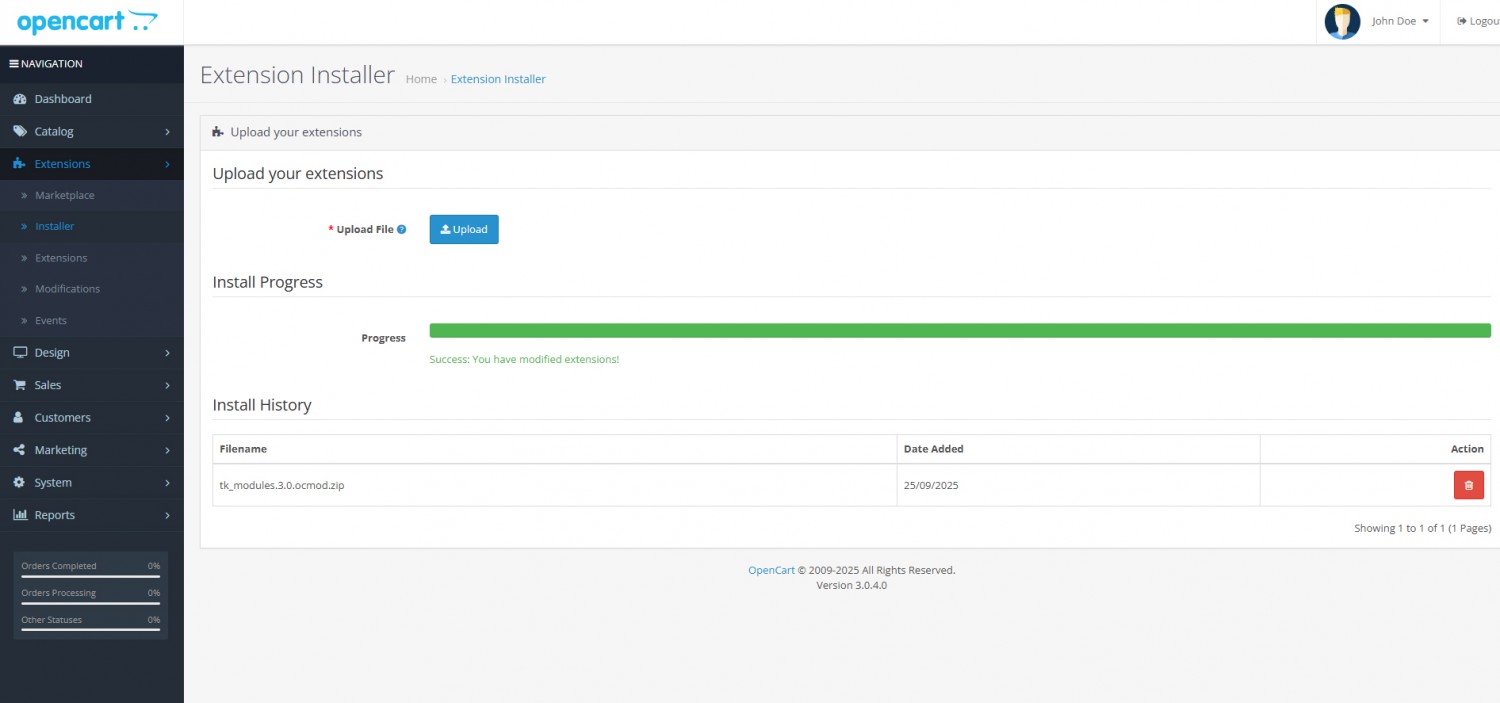1500x703 pixels.
Task: Click the Catalog tag icon
Action: [19, 131]
